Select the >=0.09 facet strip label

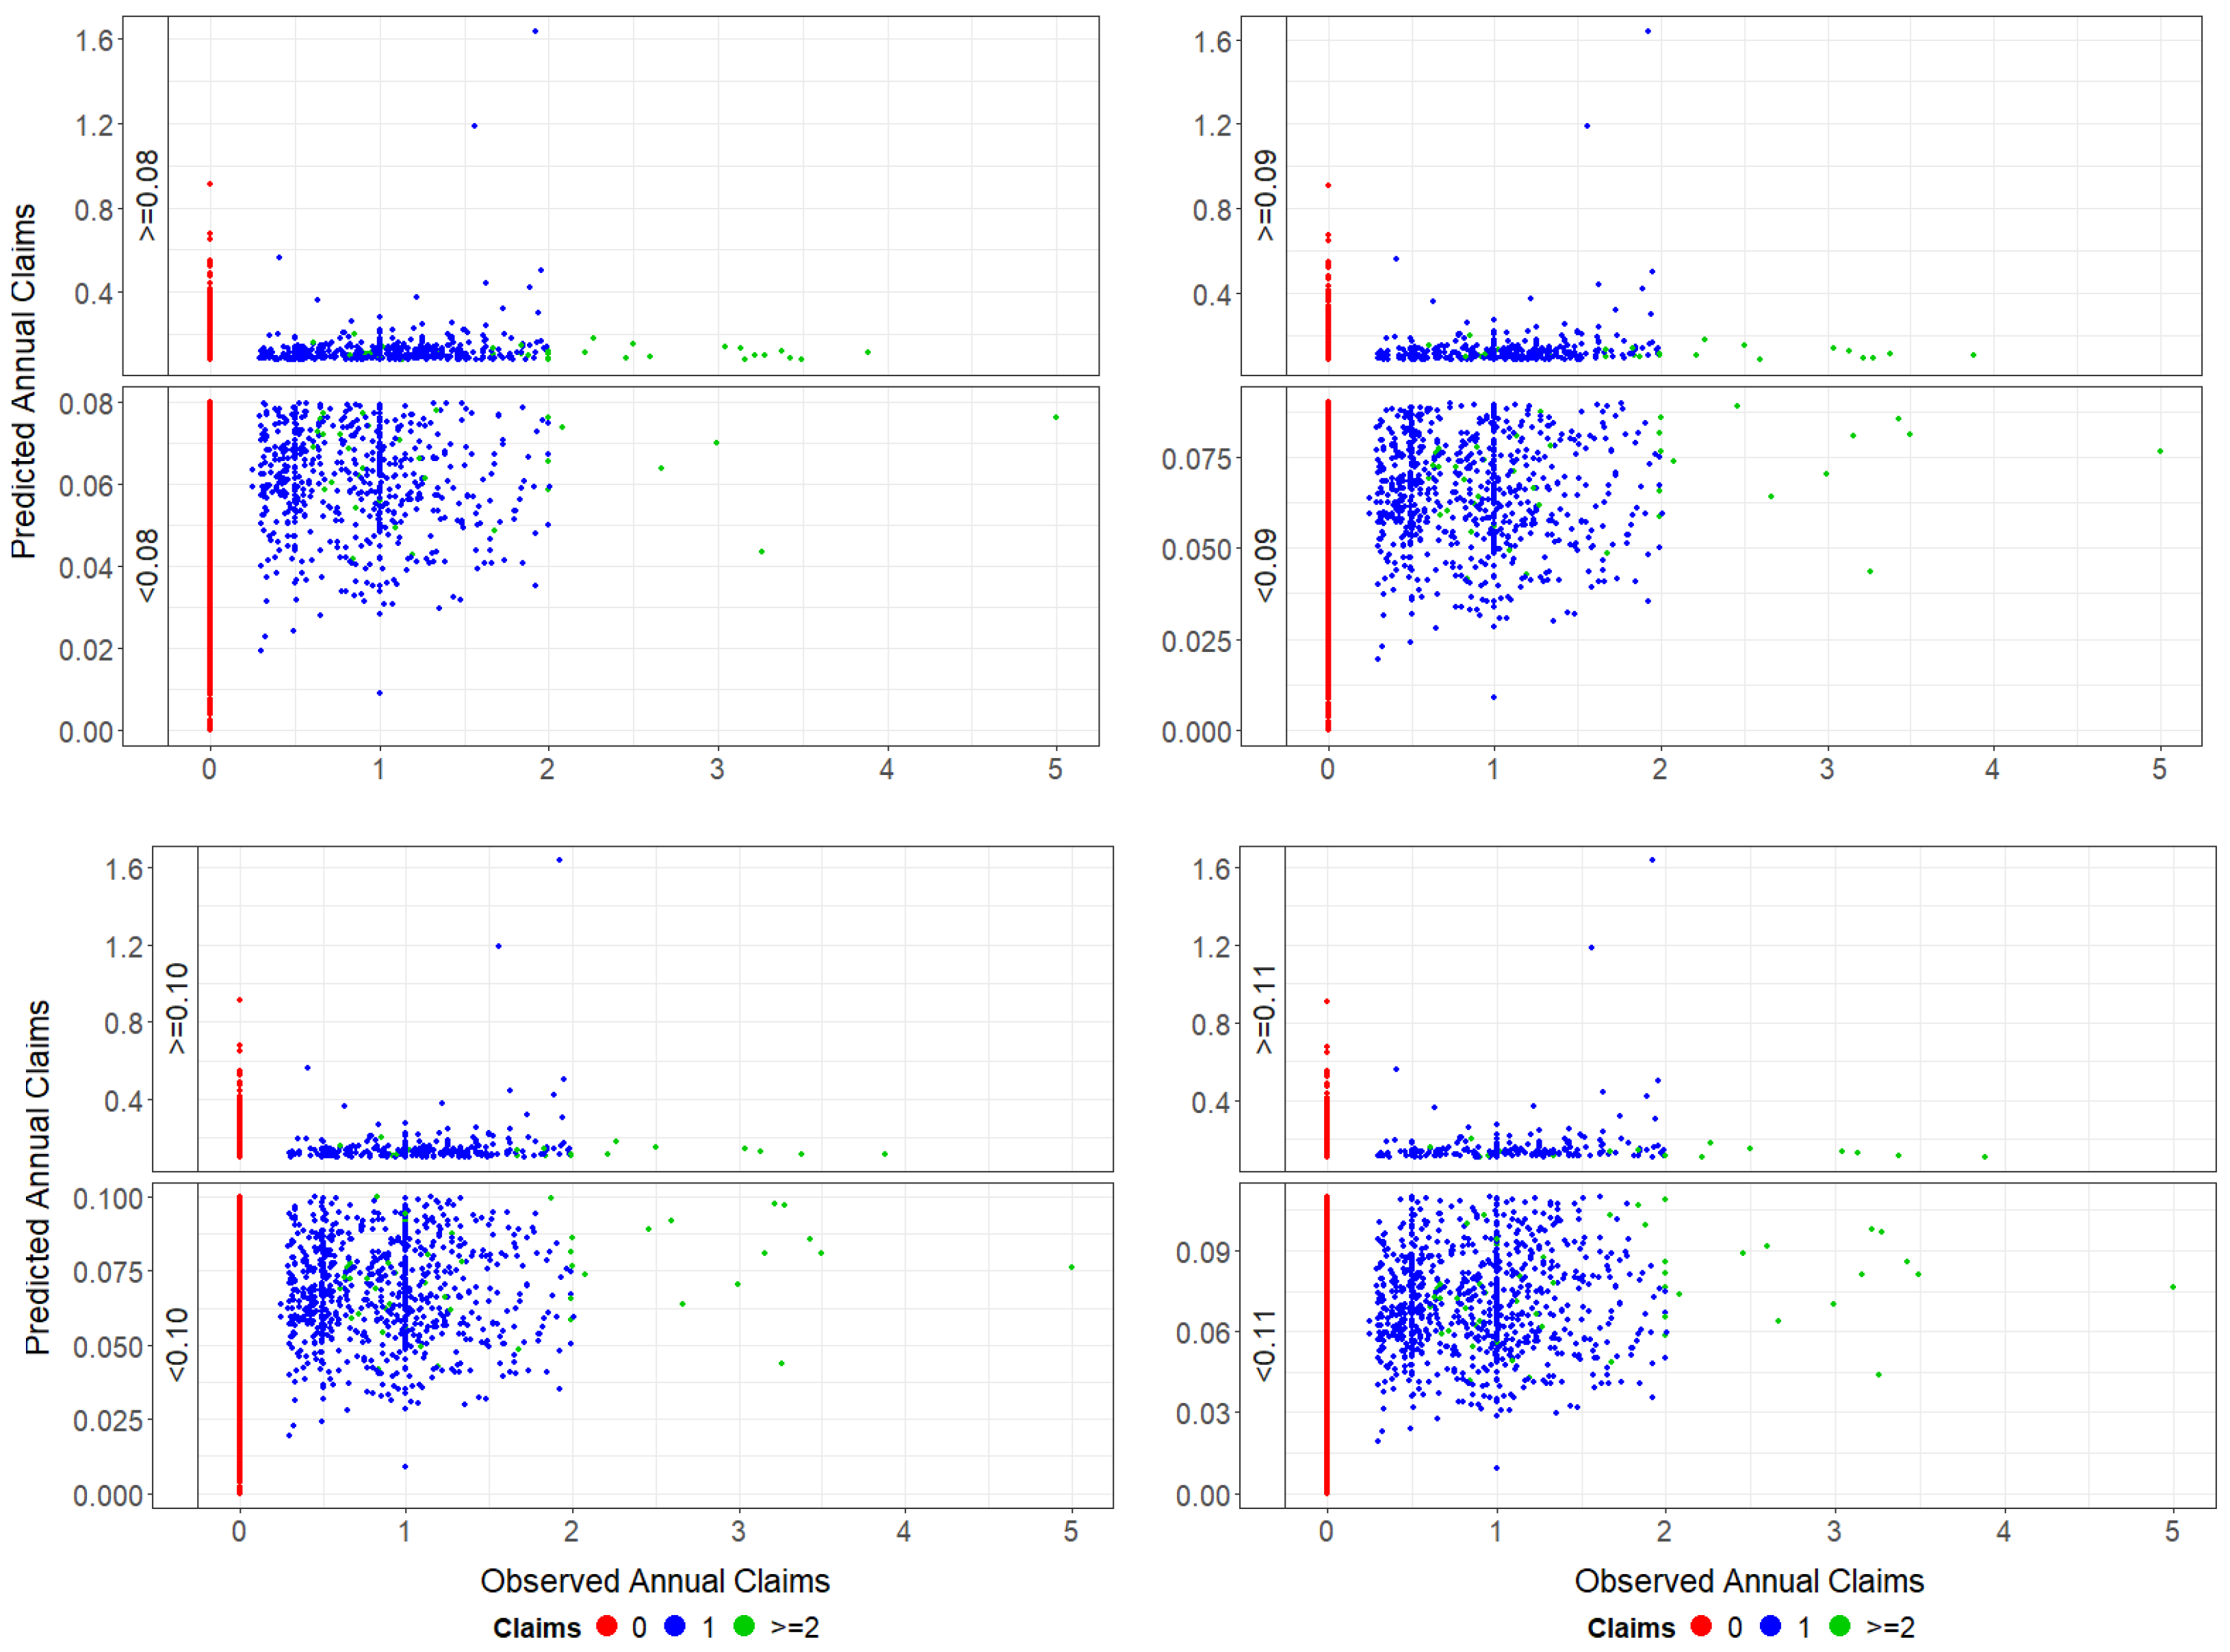[1265, 195]
